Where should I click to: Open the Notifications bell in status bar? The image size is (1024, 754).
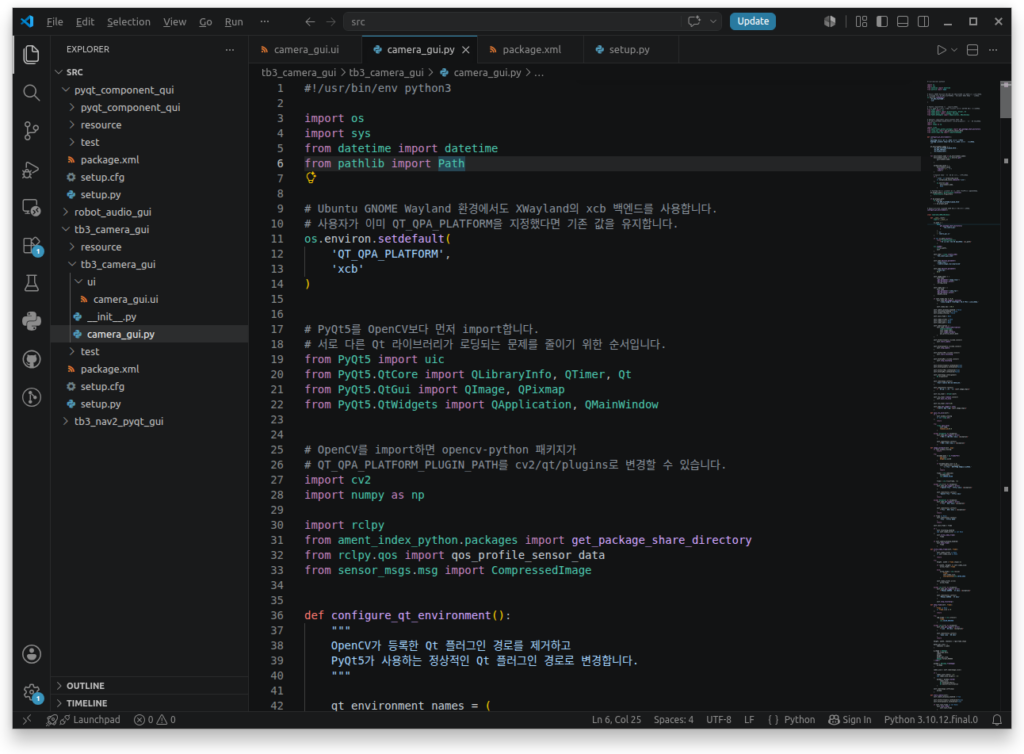997,720
